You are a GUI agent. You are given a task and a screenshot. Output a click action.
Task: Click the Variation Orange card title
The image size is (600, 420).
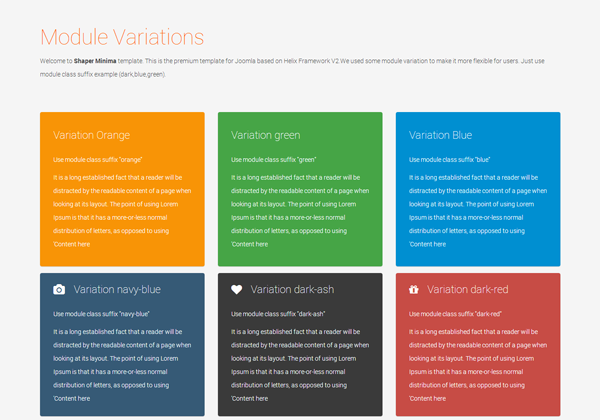tap(91, 135)
